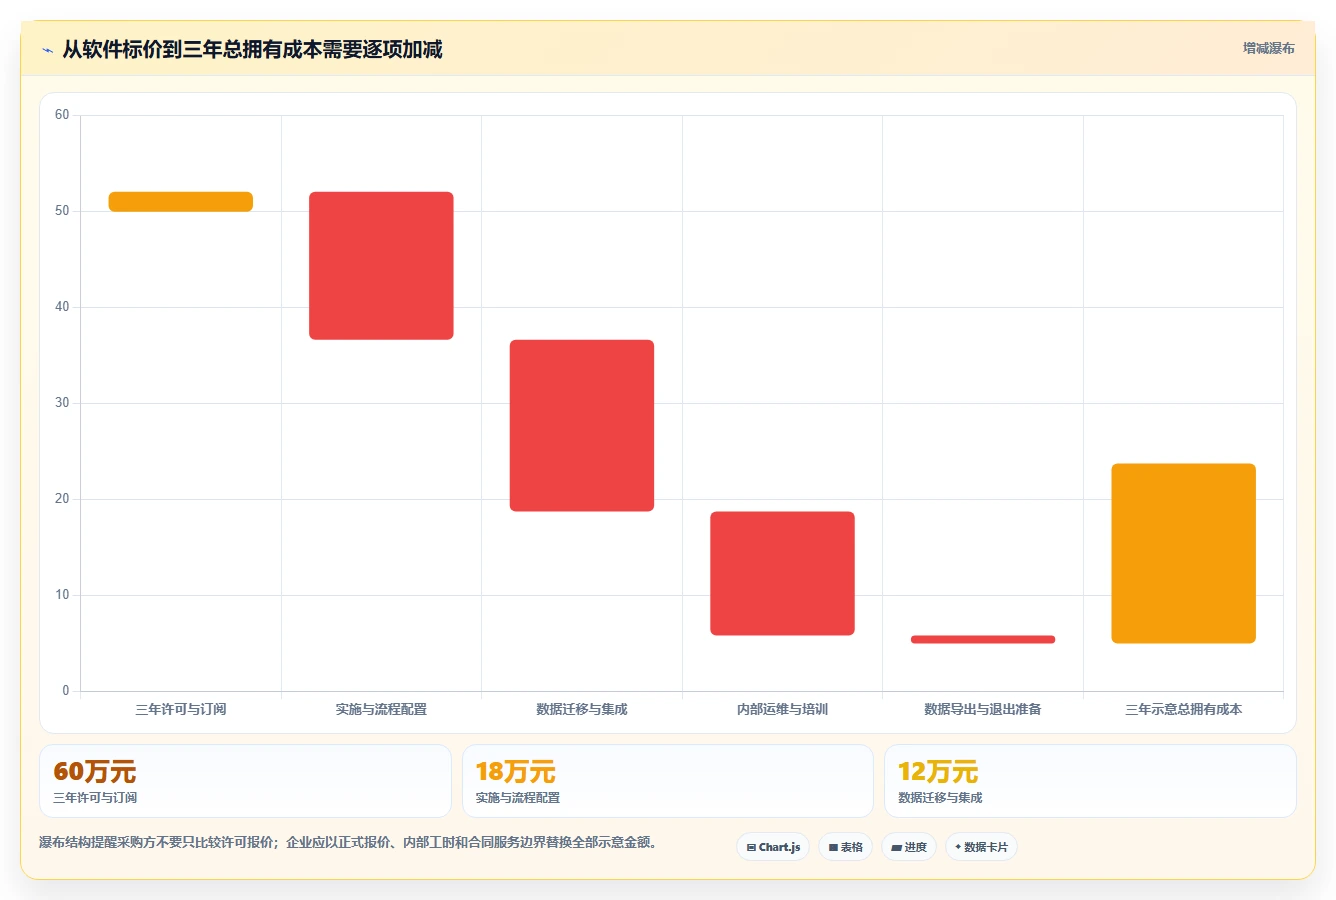The width and height of the screenshot is (1336, 900).
Task: Click the 数据卡片 tag chip
Action: [981, 847]
